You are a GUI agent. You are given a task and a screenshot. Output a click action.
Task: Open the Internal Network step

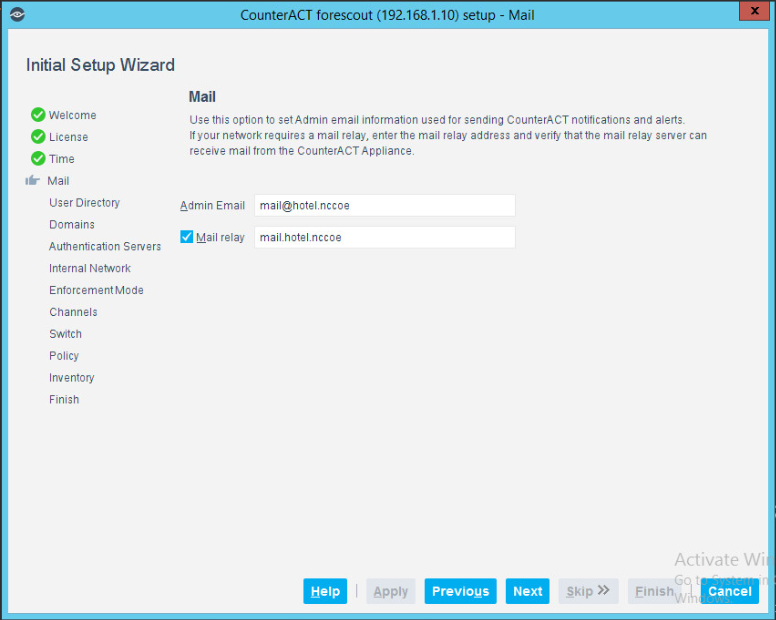coord(90,268)
